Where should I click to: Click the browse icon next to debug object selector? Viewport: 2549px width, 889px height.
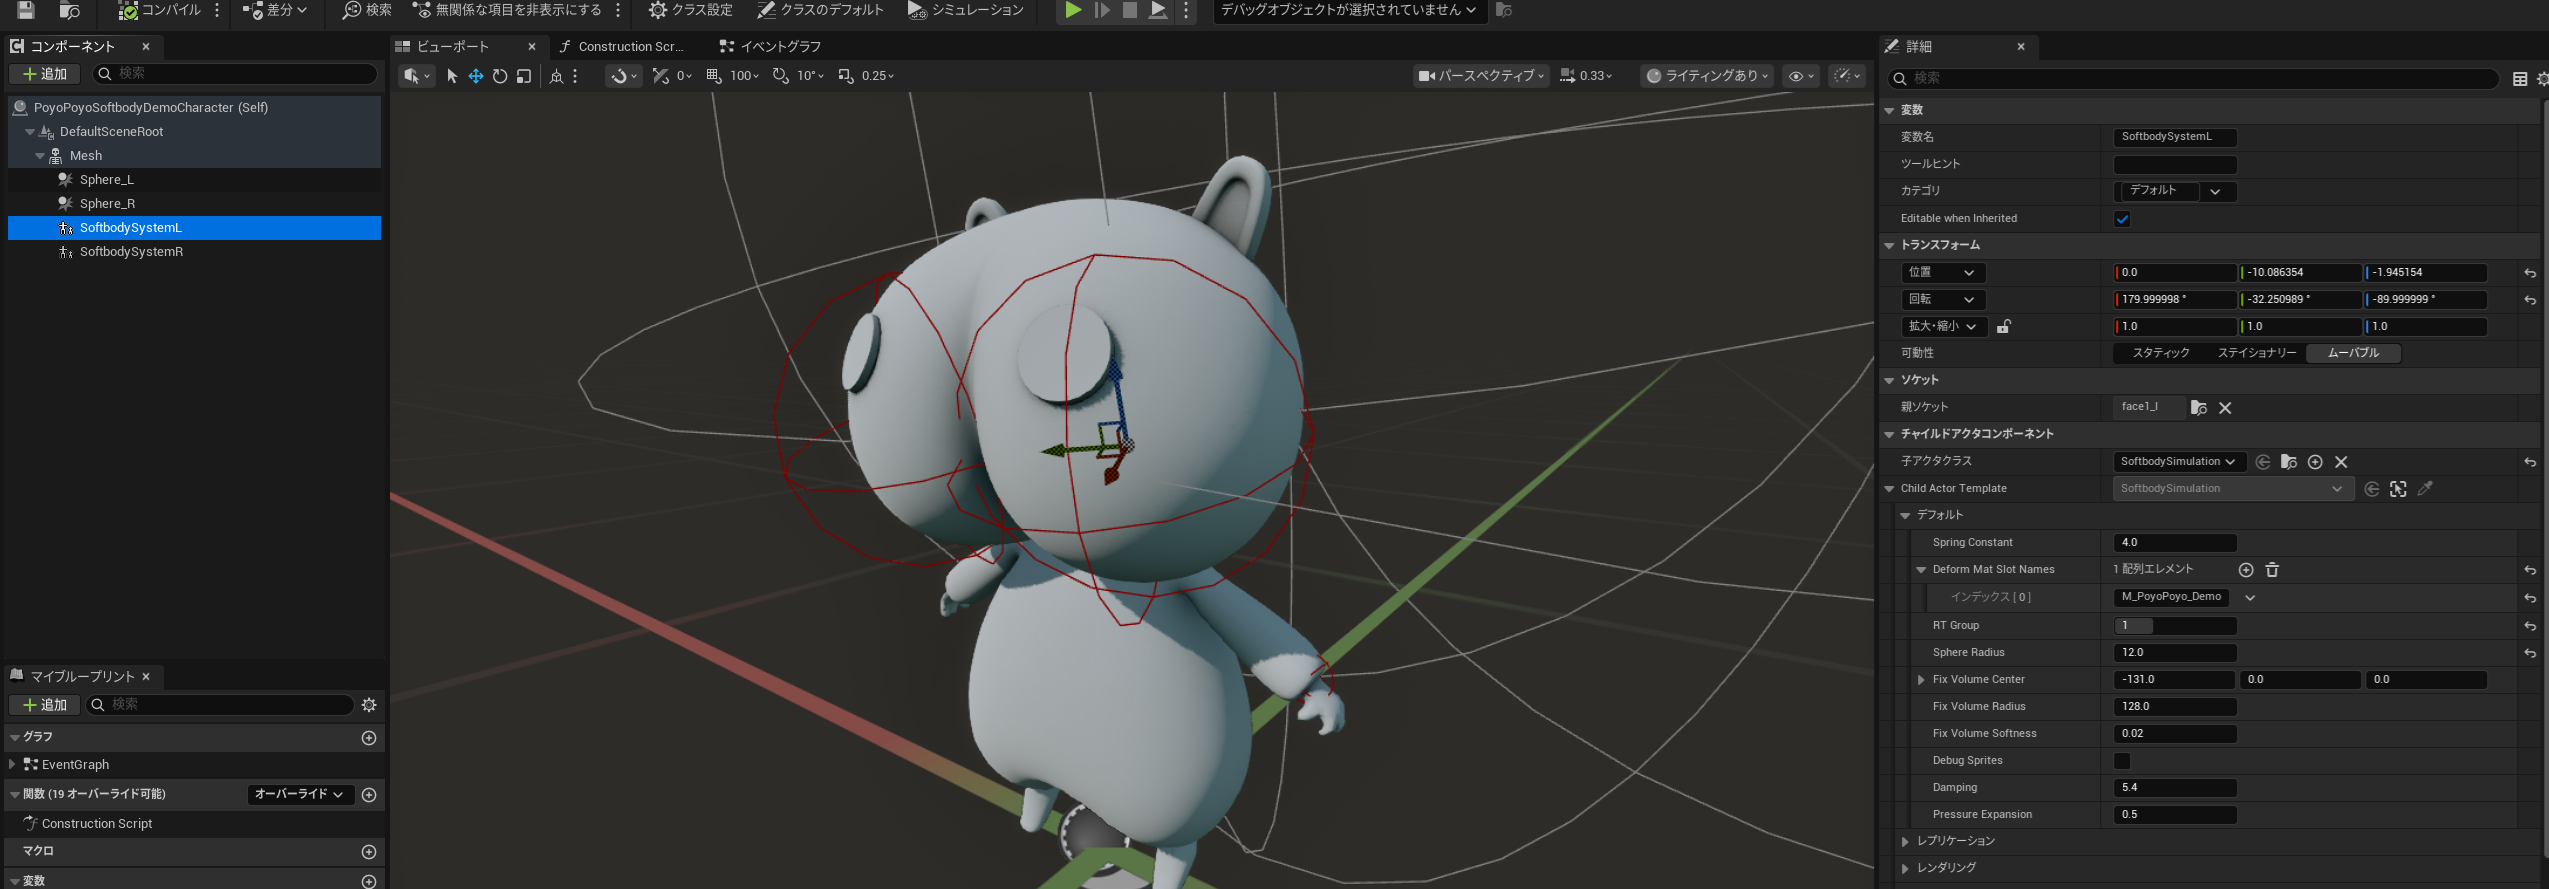click(1503, 10)
